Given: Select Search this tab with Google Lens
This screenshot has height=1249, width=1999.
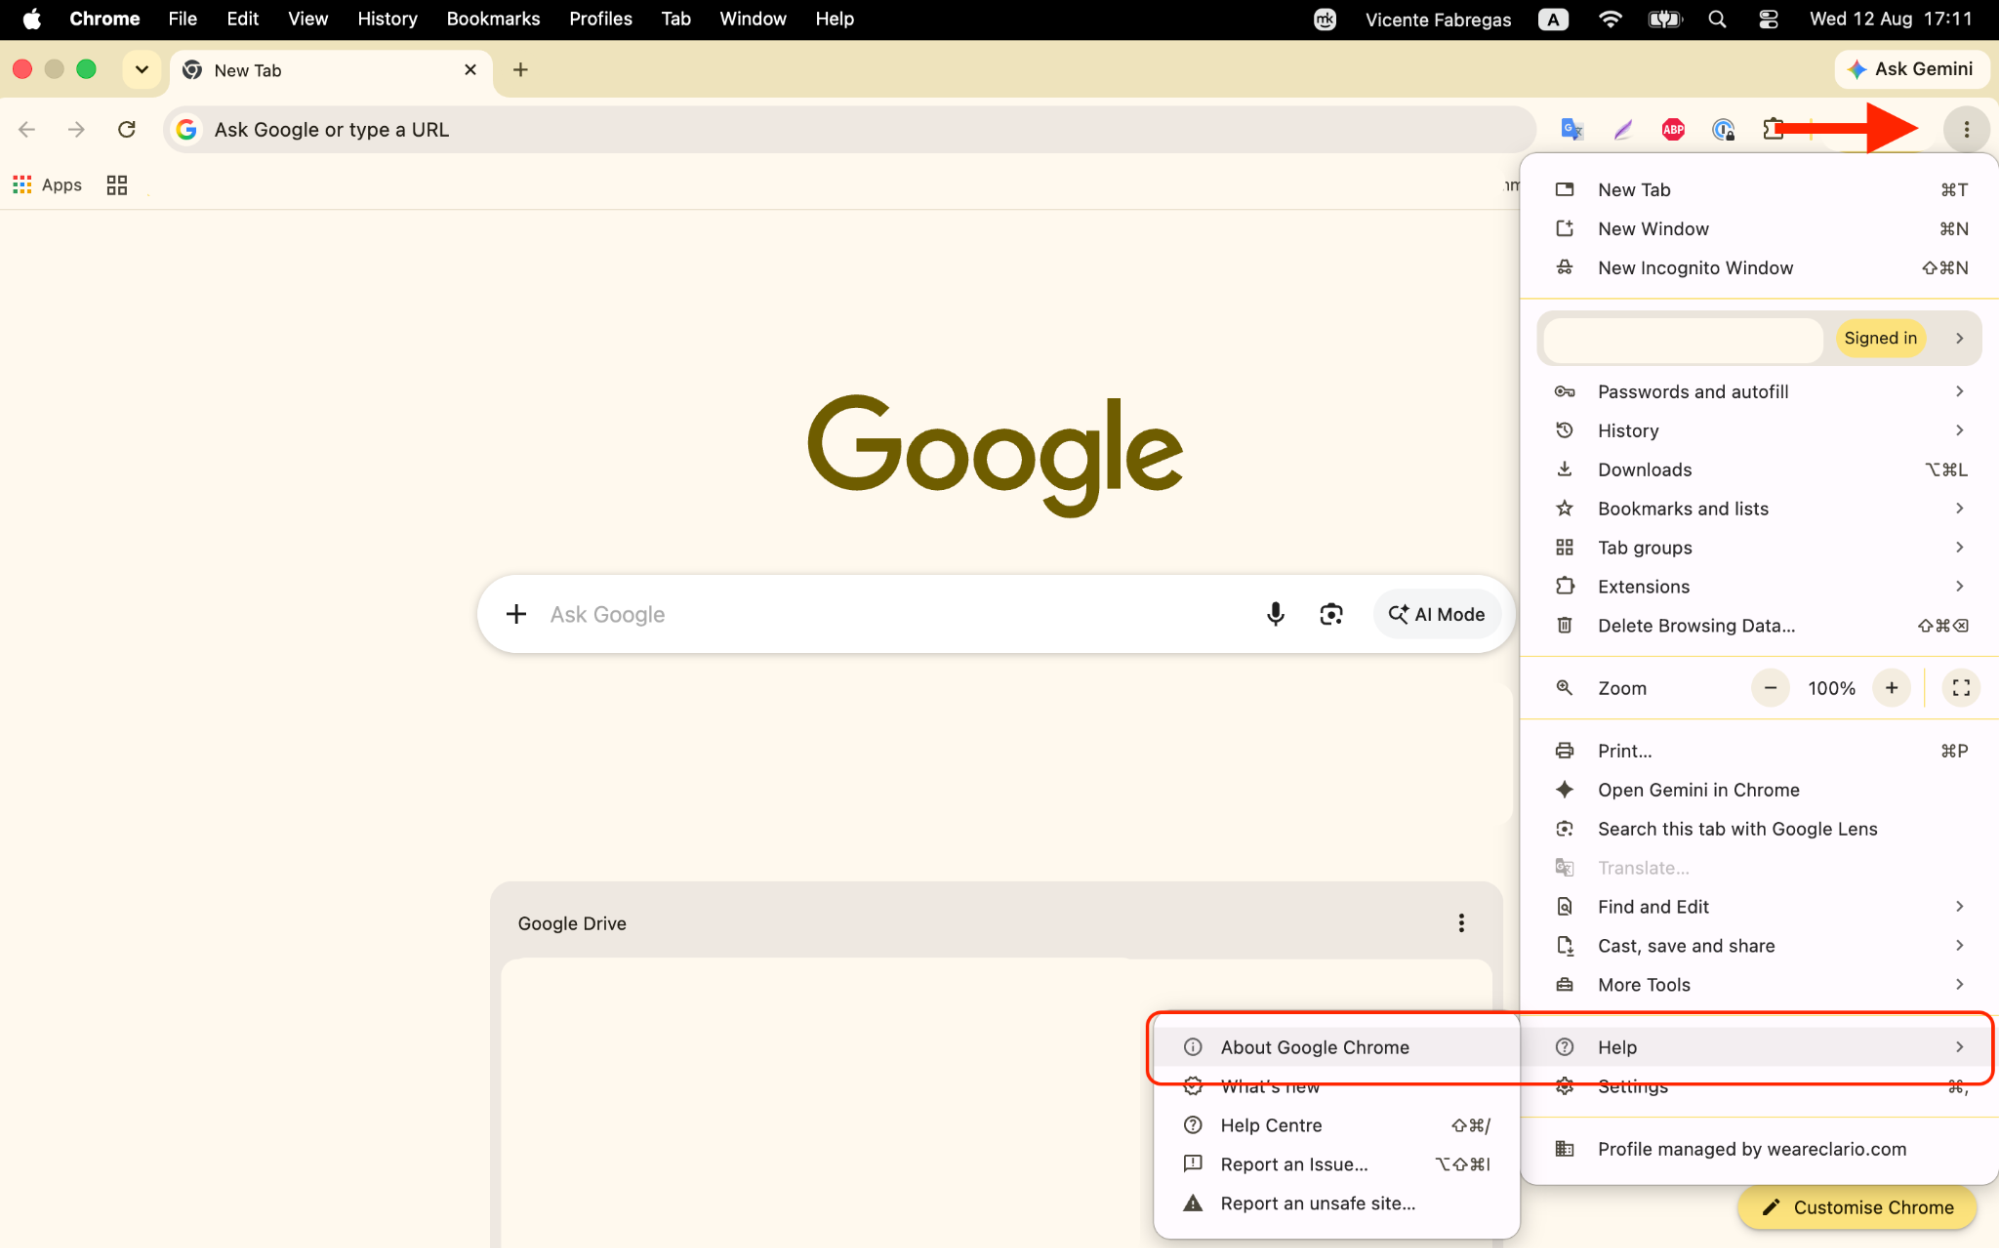Looking at the screenshot, I should click(x=1758, y=829).
